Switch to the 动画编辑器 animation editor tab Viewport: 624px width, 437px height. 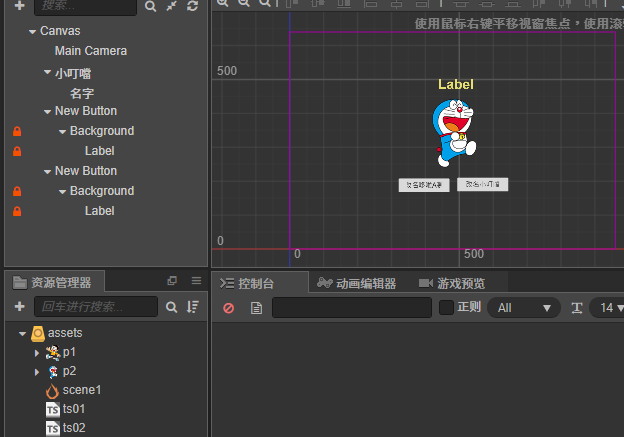[357, 283]
